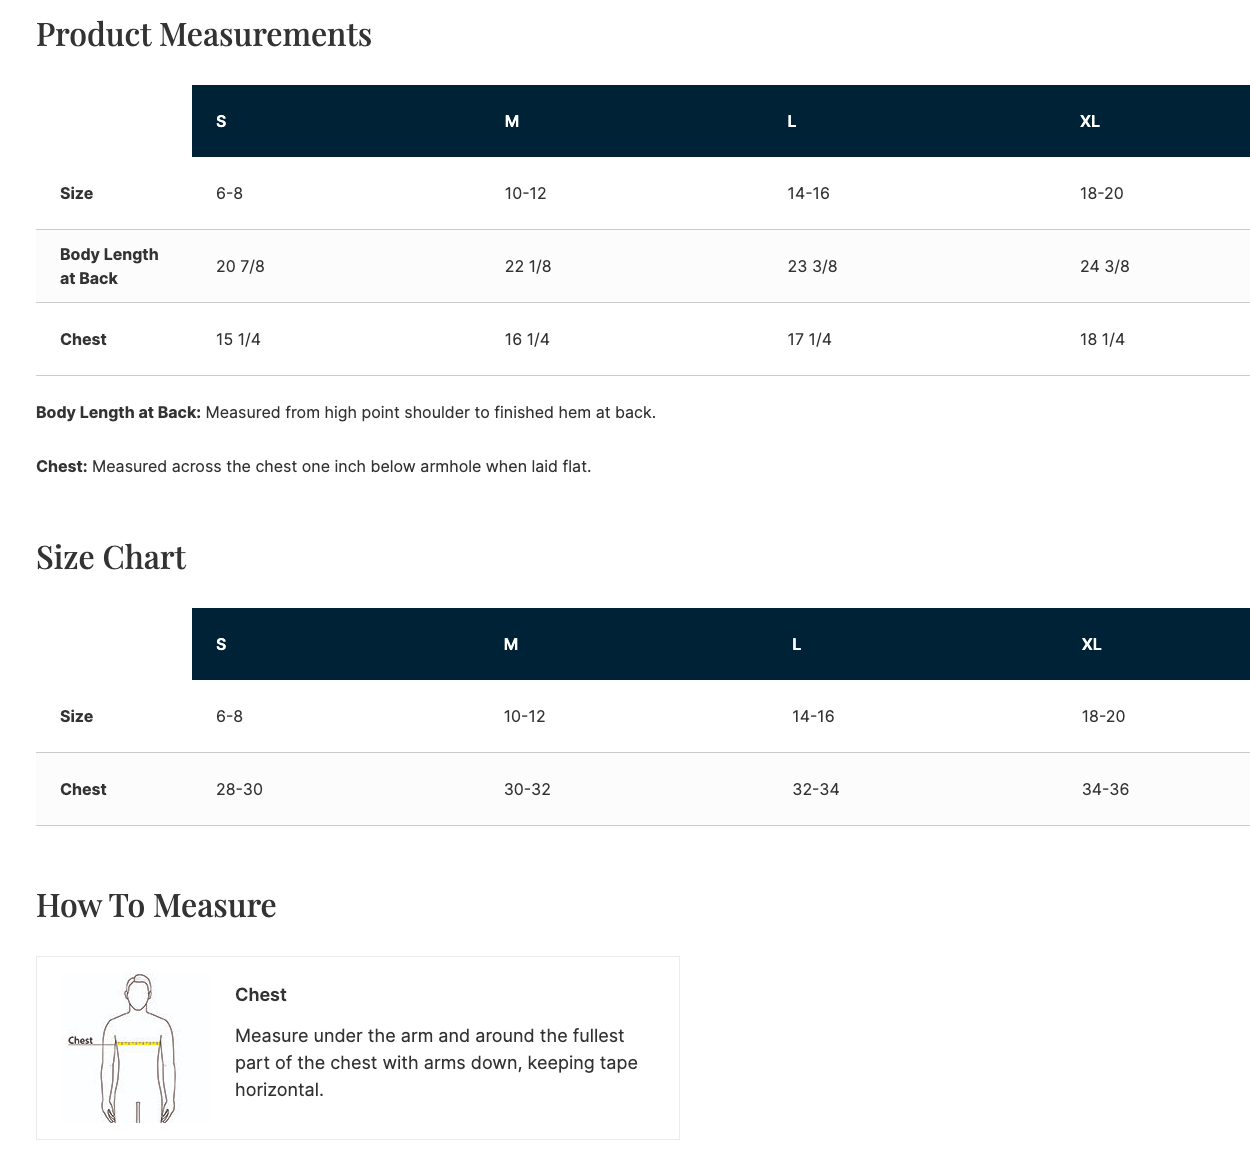
Task: Click the Body Length at Back row label
Action: [109, 266]
